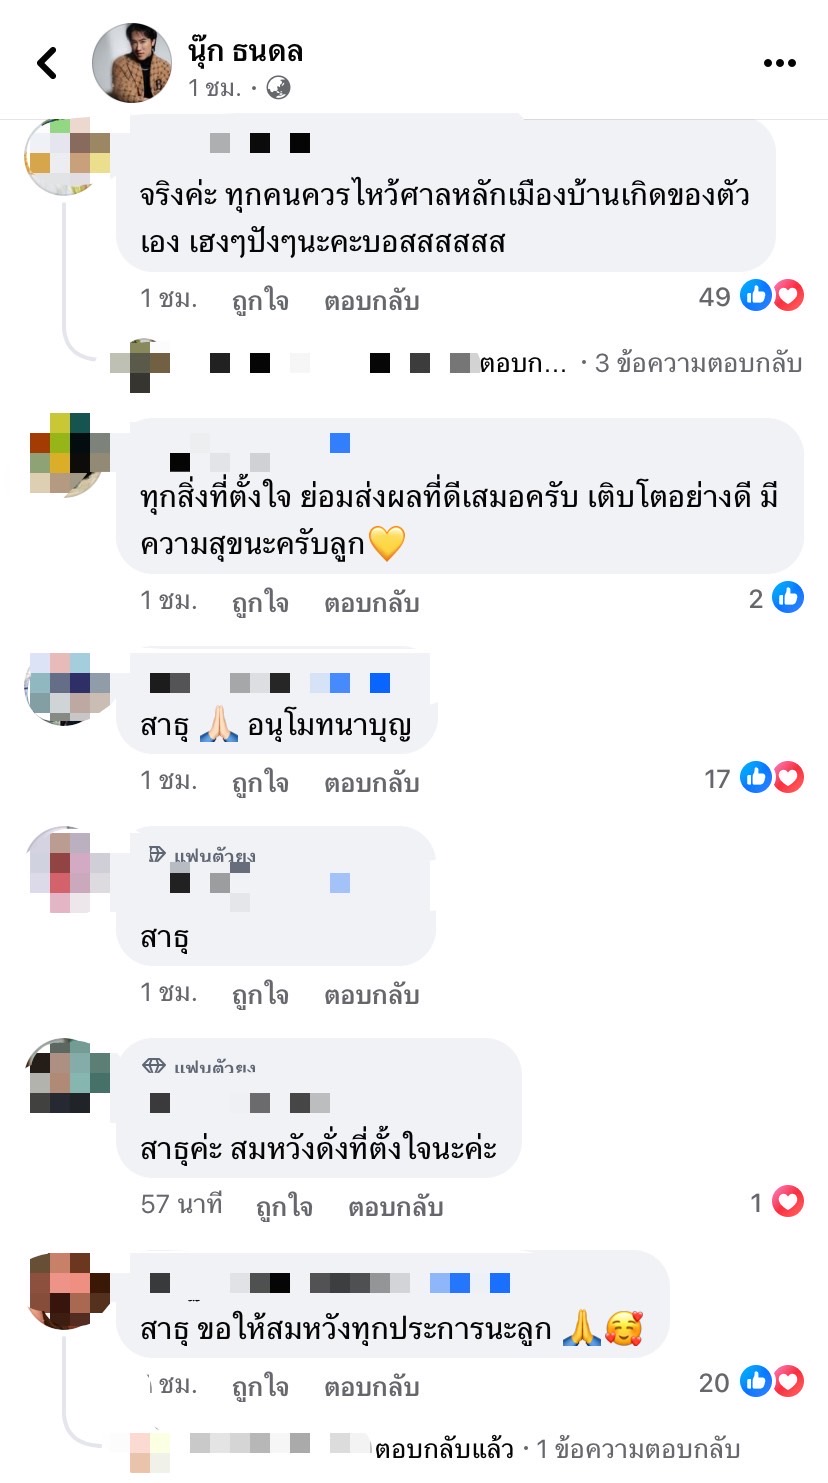The width and height of the screenshot is (828, 1483).
Task: Reply to the ความสุขนะครับลูก comment
Action: [371, 602]
